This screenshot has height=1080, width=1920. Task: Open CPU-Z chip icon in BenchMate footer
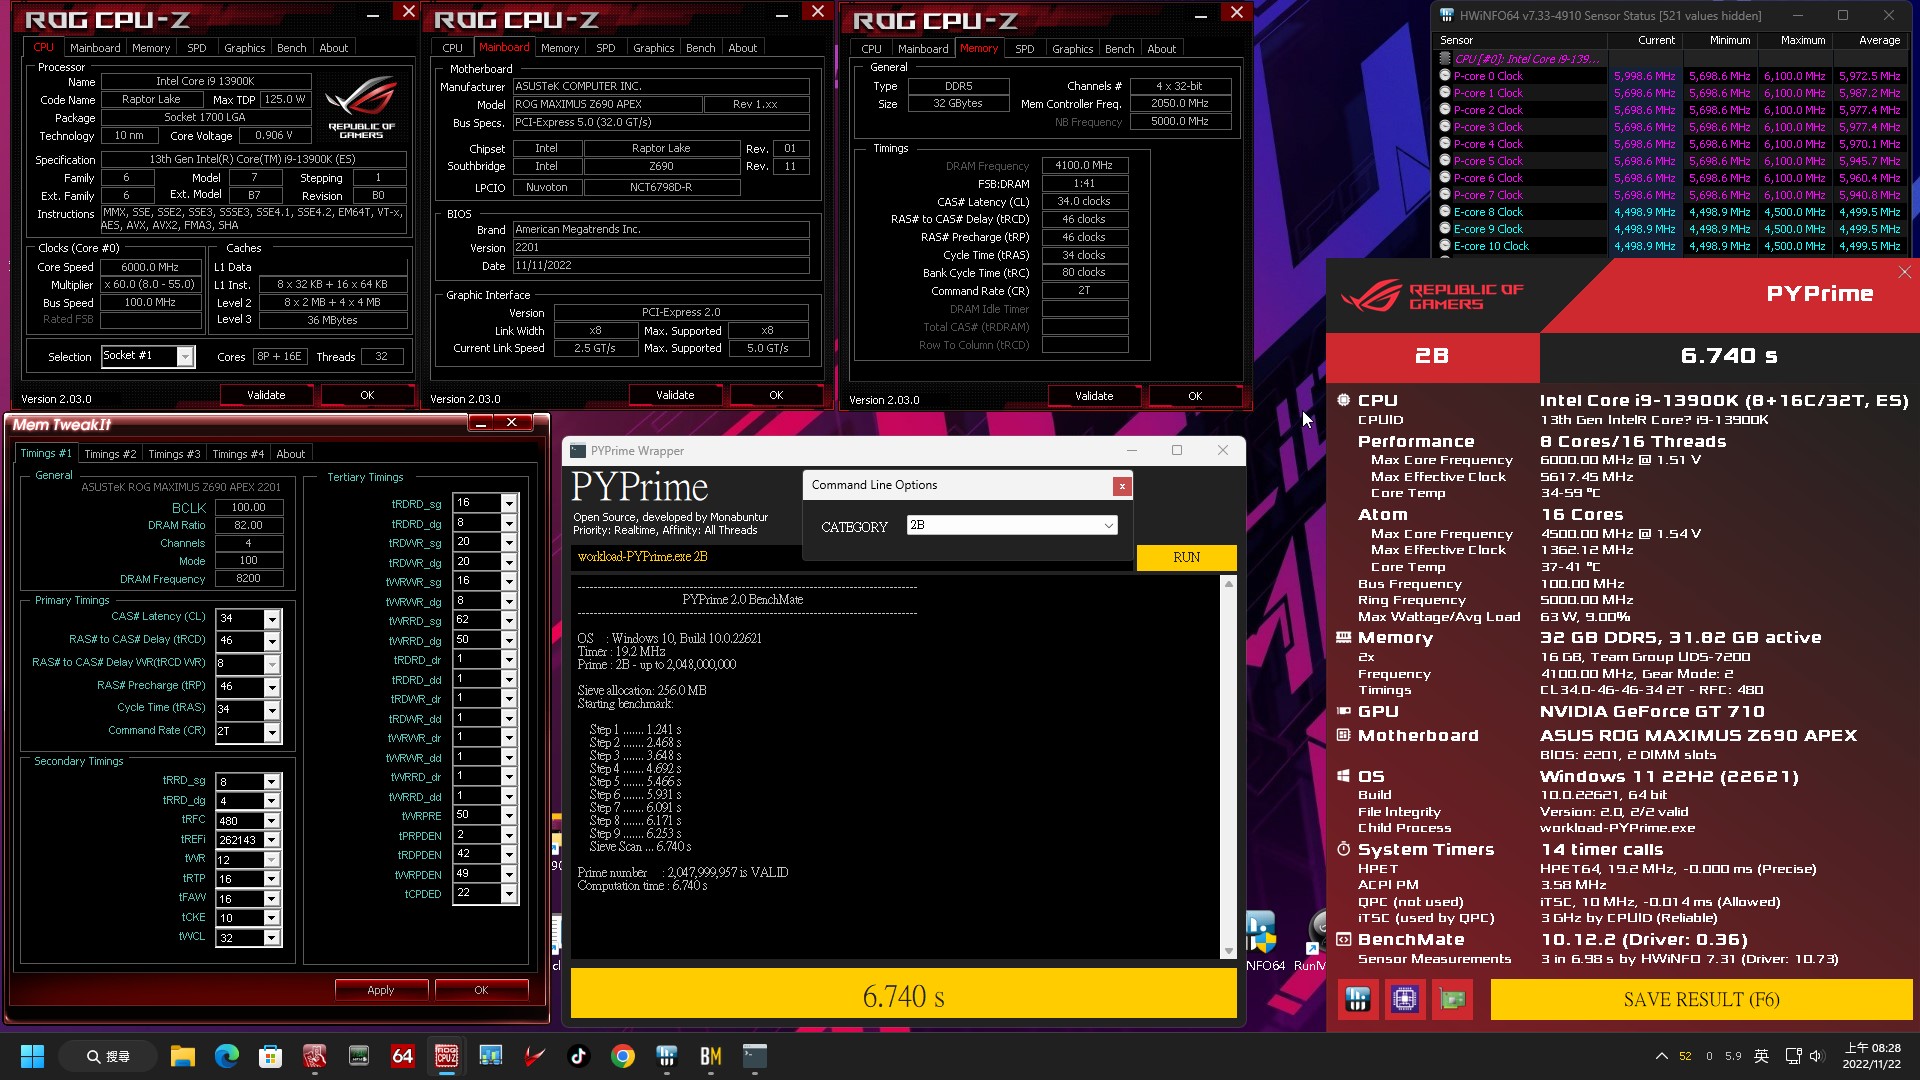pyautogui.click(x=1405, y=999)
